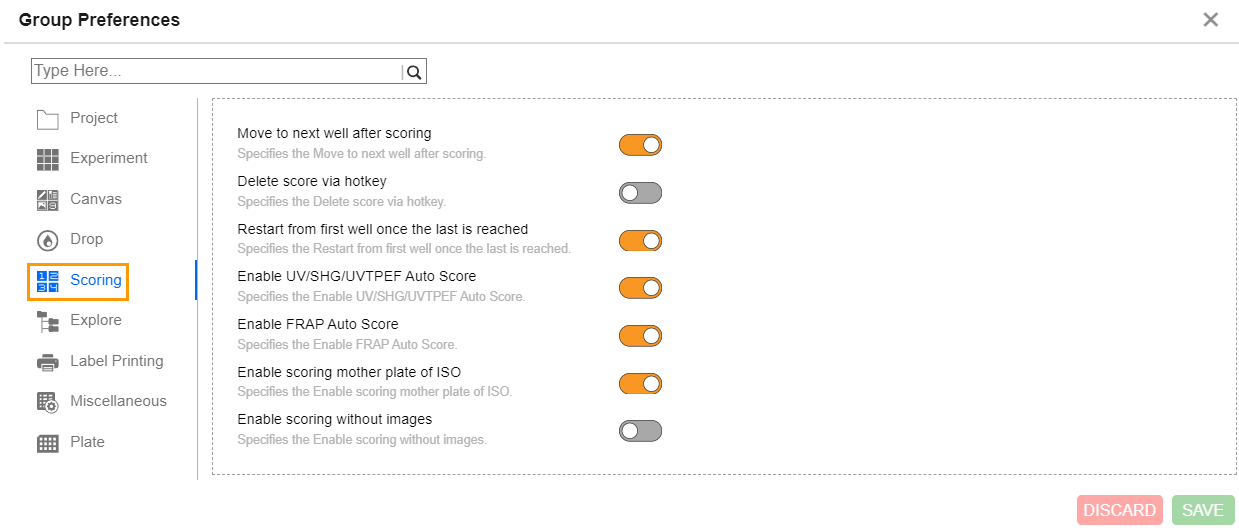The width and height of the screenshot is (1239, 532).
Task: Open the Miscellaneous preferences tab
Action: pos(118,401)
